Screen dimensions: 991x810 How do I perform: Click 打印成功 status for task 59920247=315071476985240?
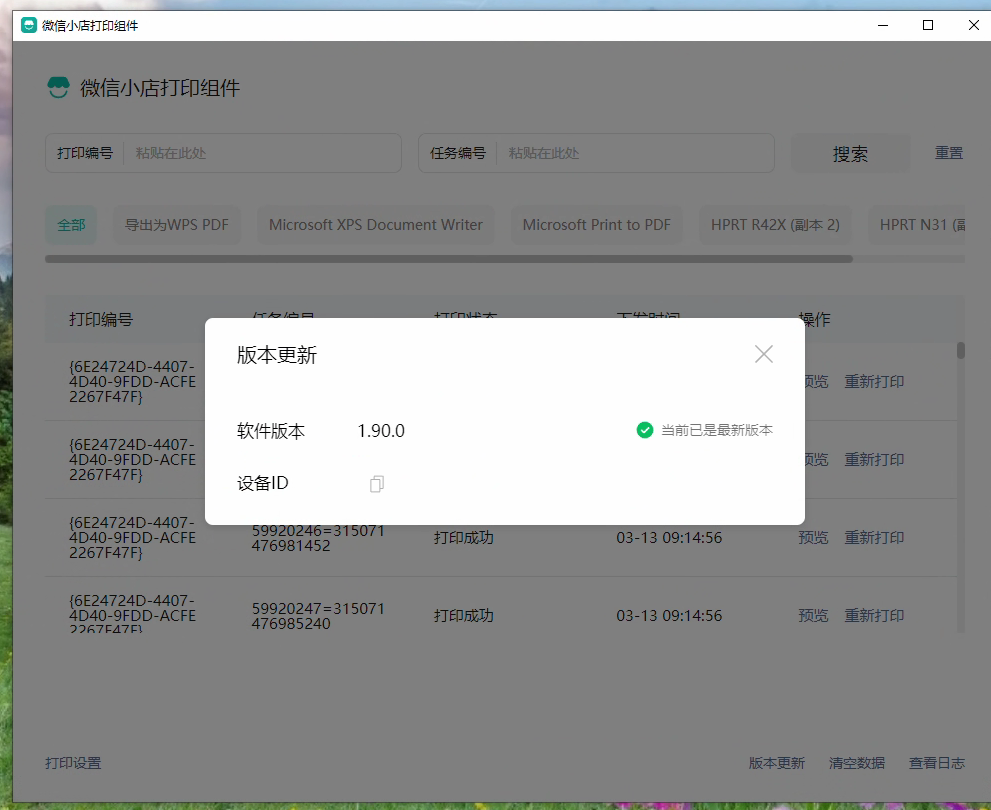463,615
